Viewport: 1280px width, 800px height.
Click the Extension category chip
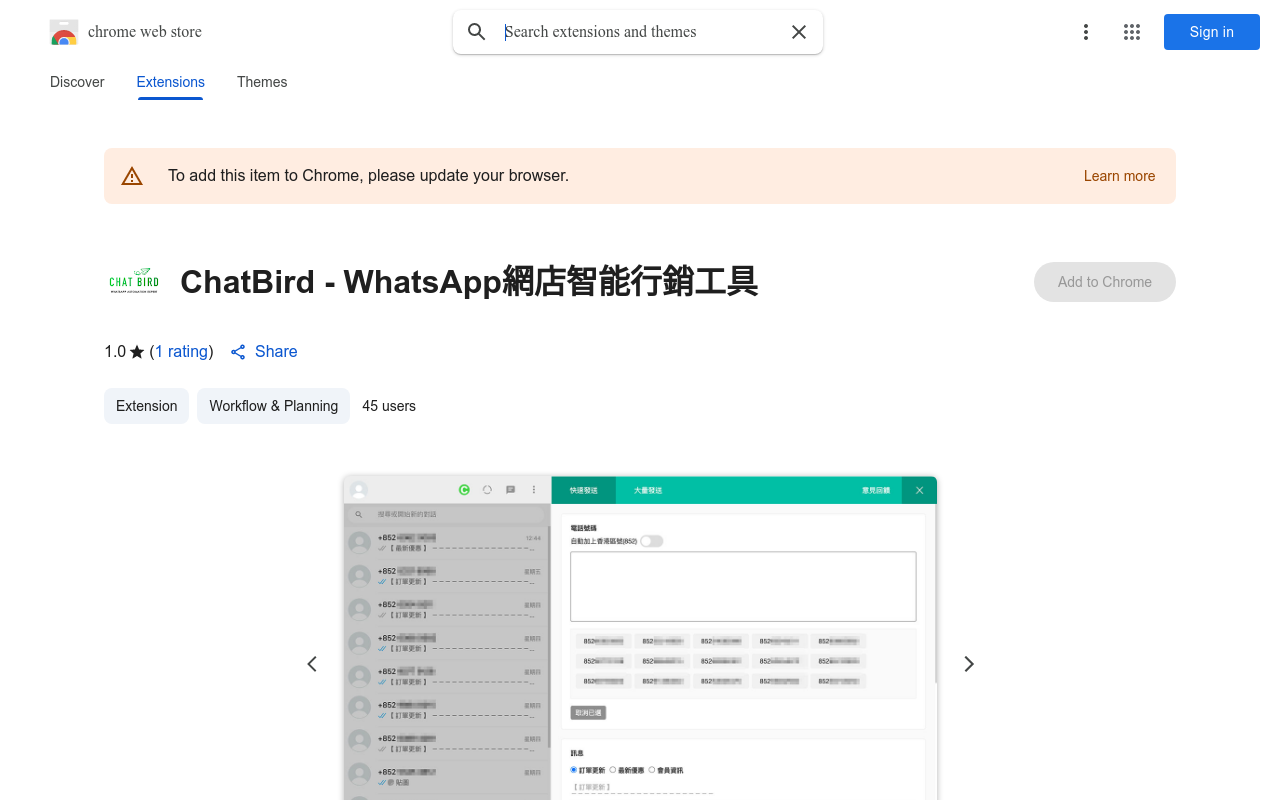146,406
